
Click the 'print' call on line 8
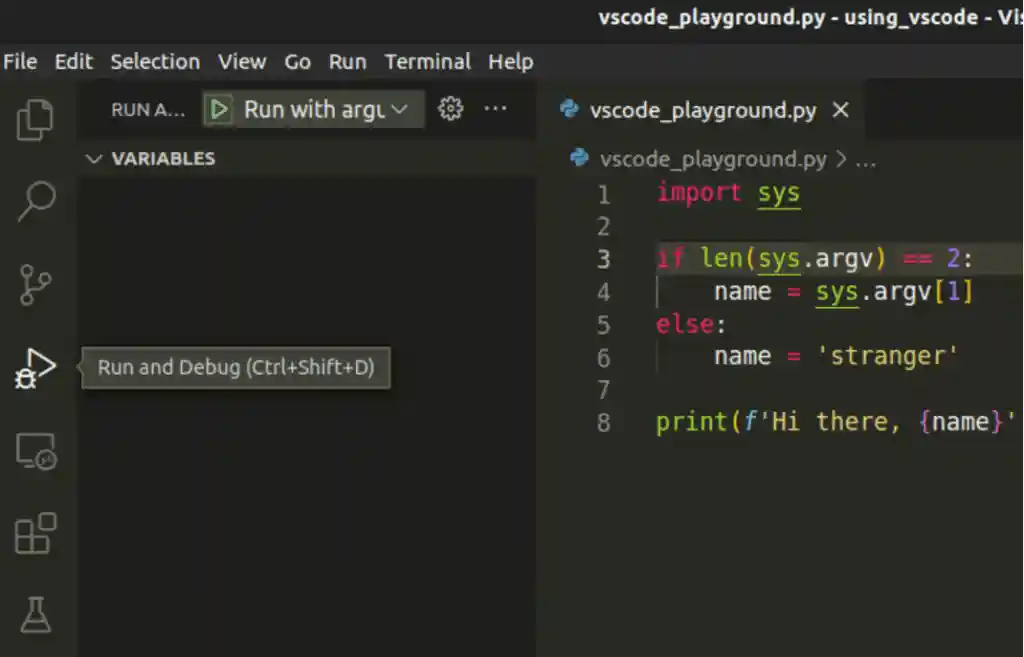tap(691, 423)
